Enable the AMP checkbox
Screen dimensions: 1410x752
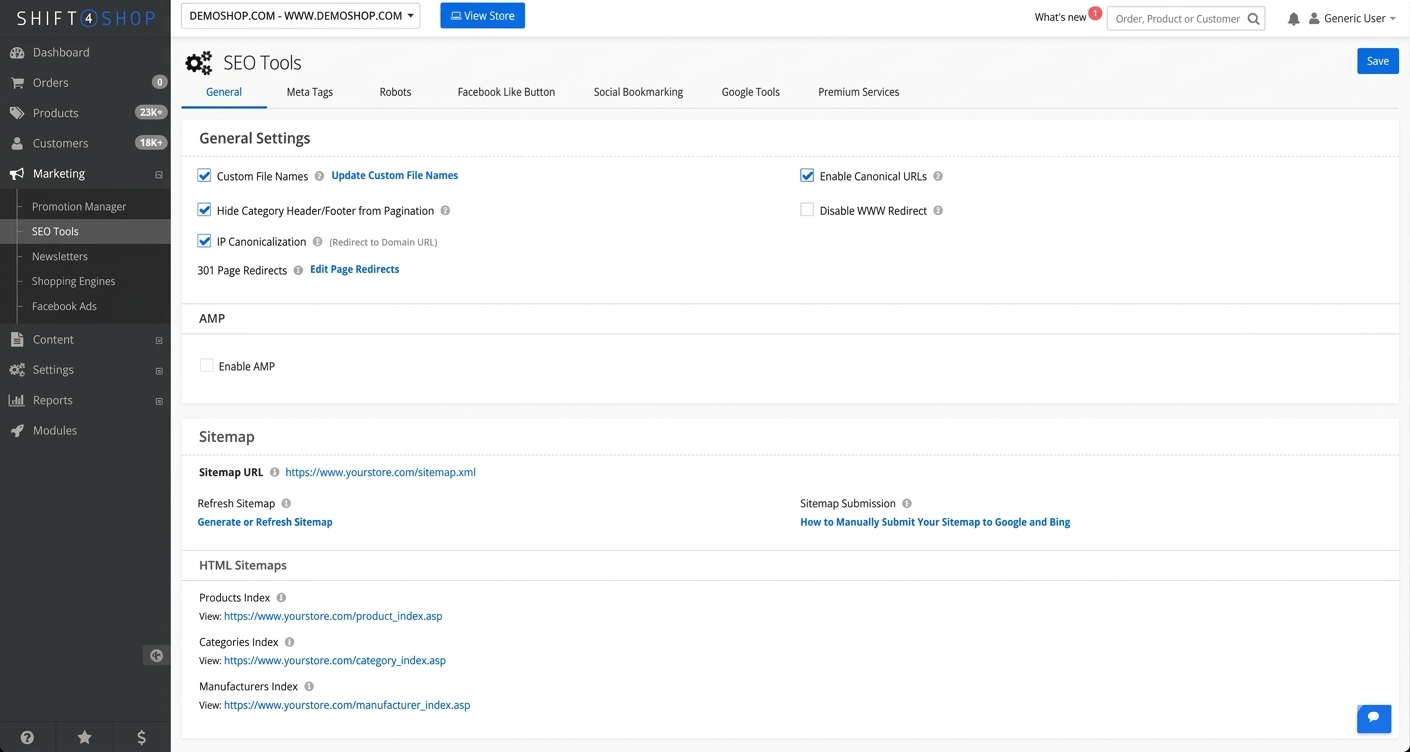coord(206,365)
